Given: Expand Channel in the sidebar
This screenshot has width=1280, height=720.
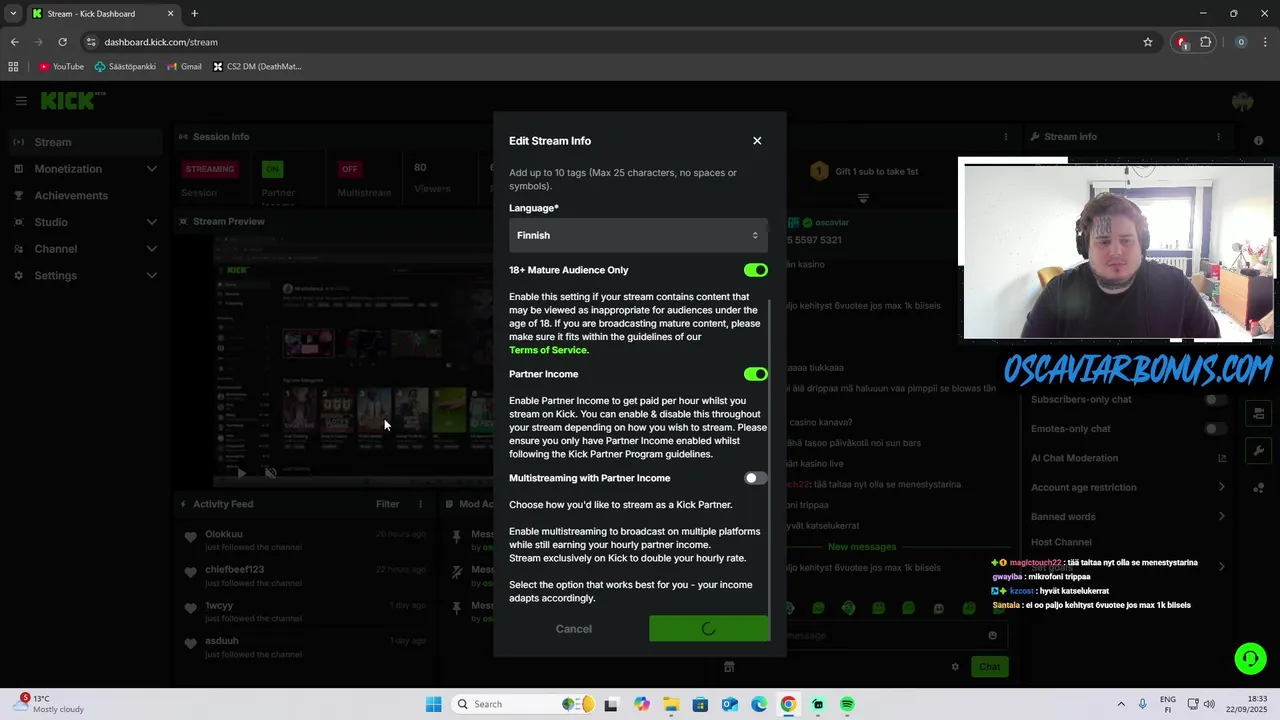Looking at the screenshot, I should (85, 249).
